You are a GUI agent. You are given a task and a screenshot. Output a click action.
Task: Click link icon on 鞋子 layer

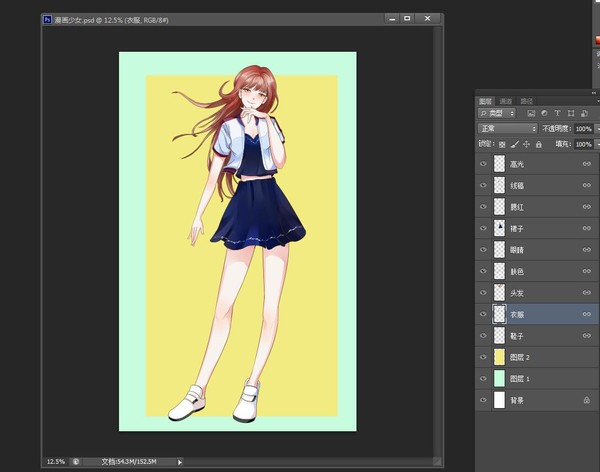pyautogui.click(x=587, y=335)
